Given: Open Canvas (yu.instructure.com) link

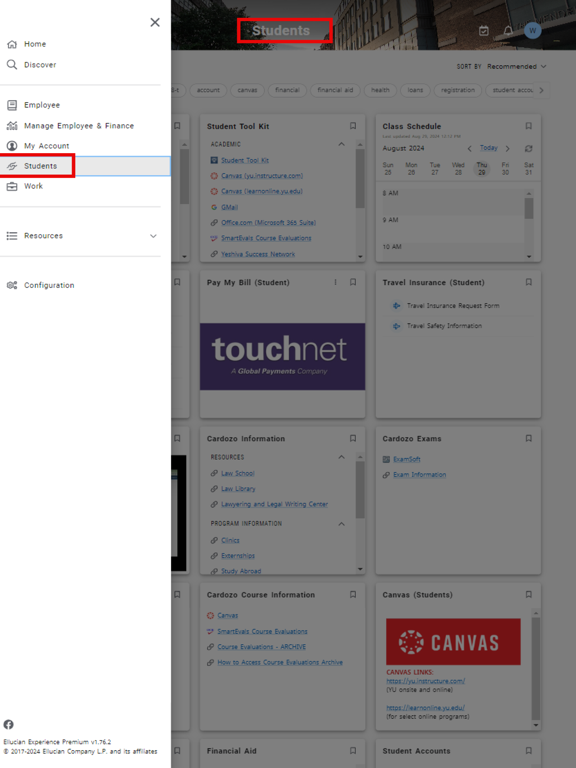Looking at the screenshot, I should coord(262,176).
